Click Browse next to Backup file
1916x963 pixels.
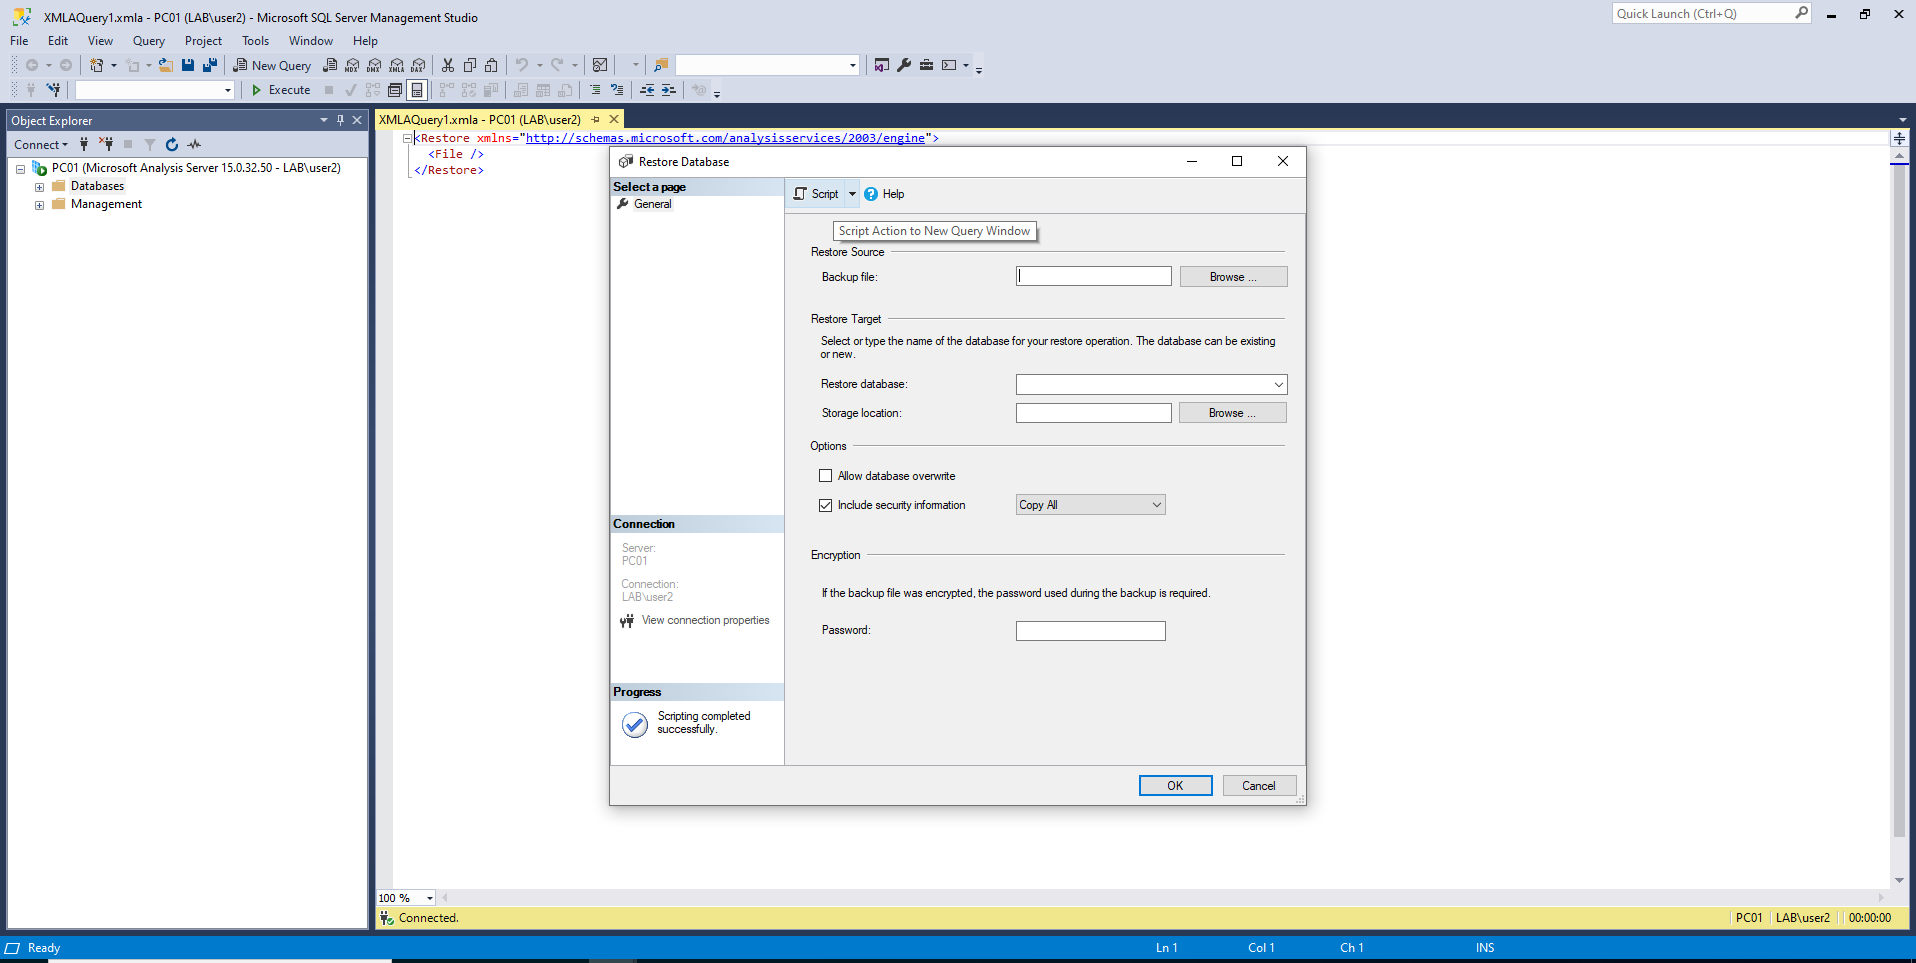(1233, 277)
